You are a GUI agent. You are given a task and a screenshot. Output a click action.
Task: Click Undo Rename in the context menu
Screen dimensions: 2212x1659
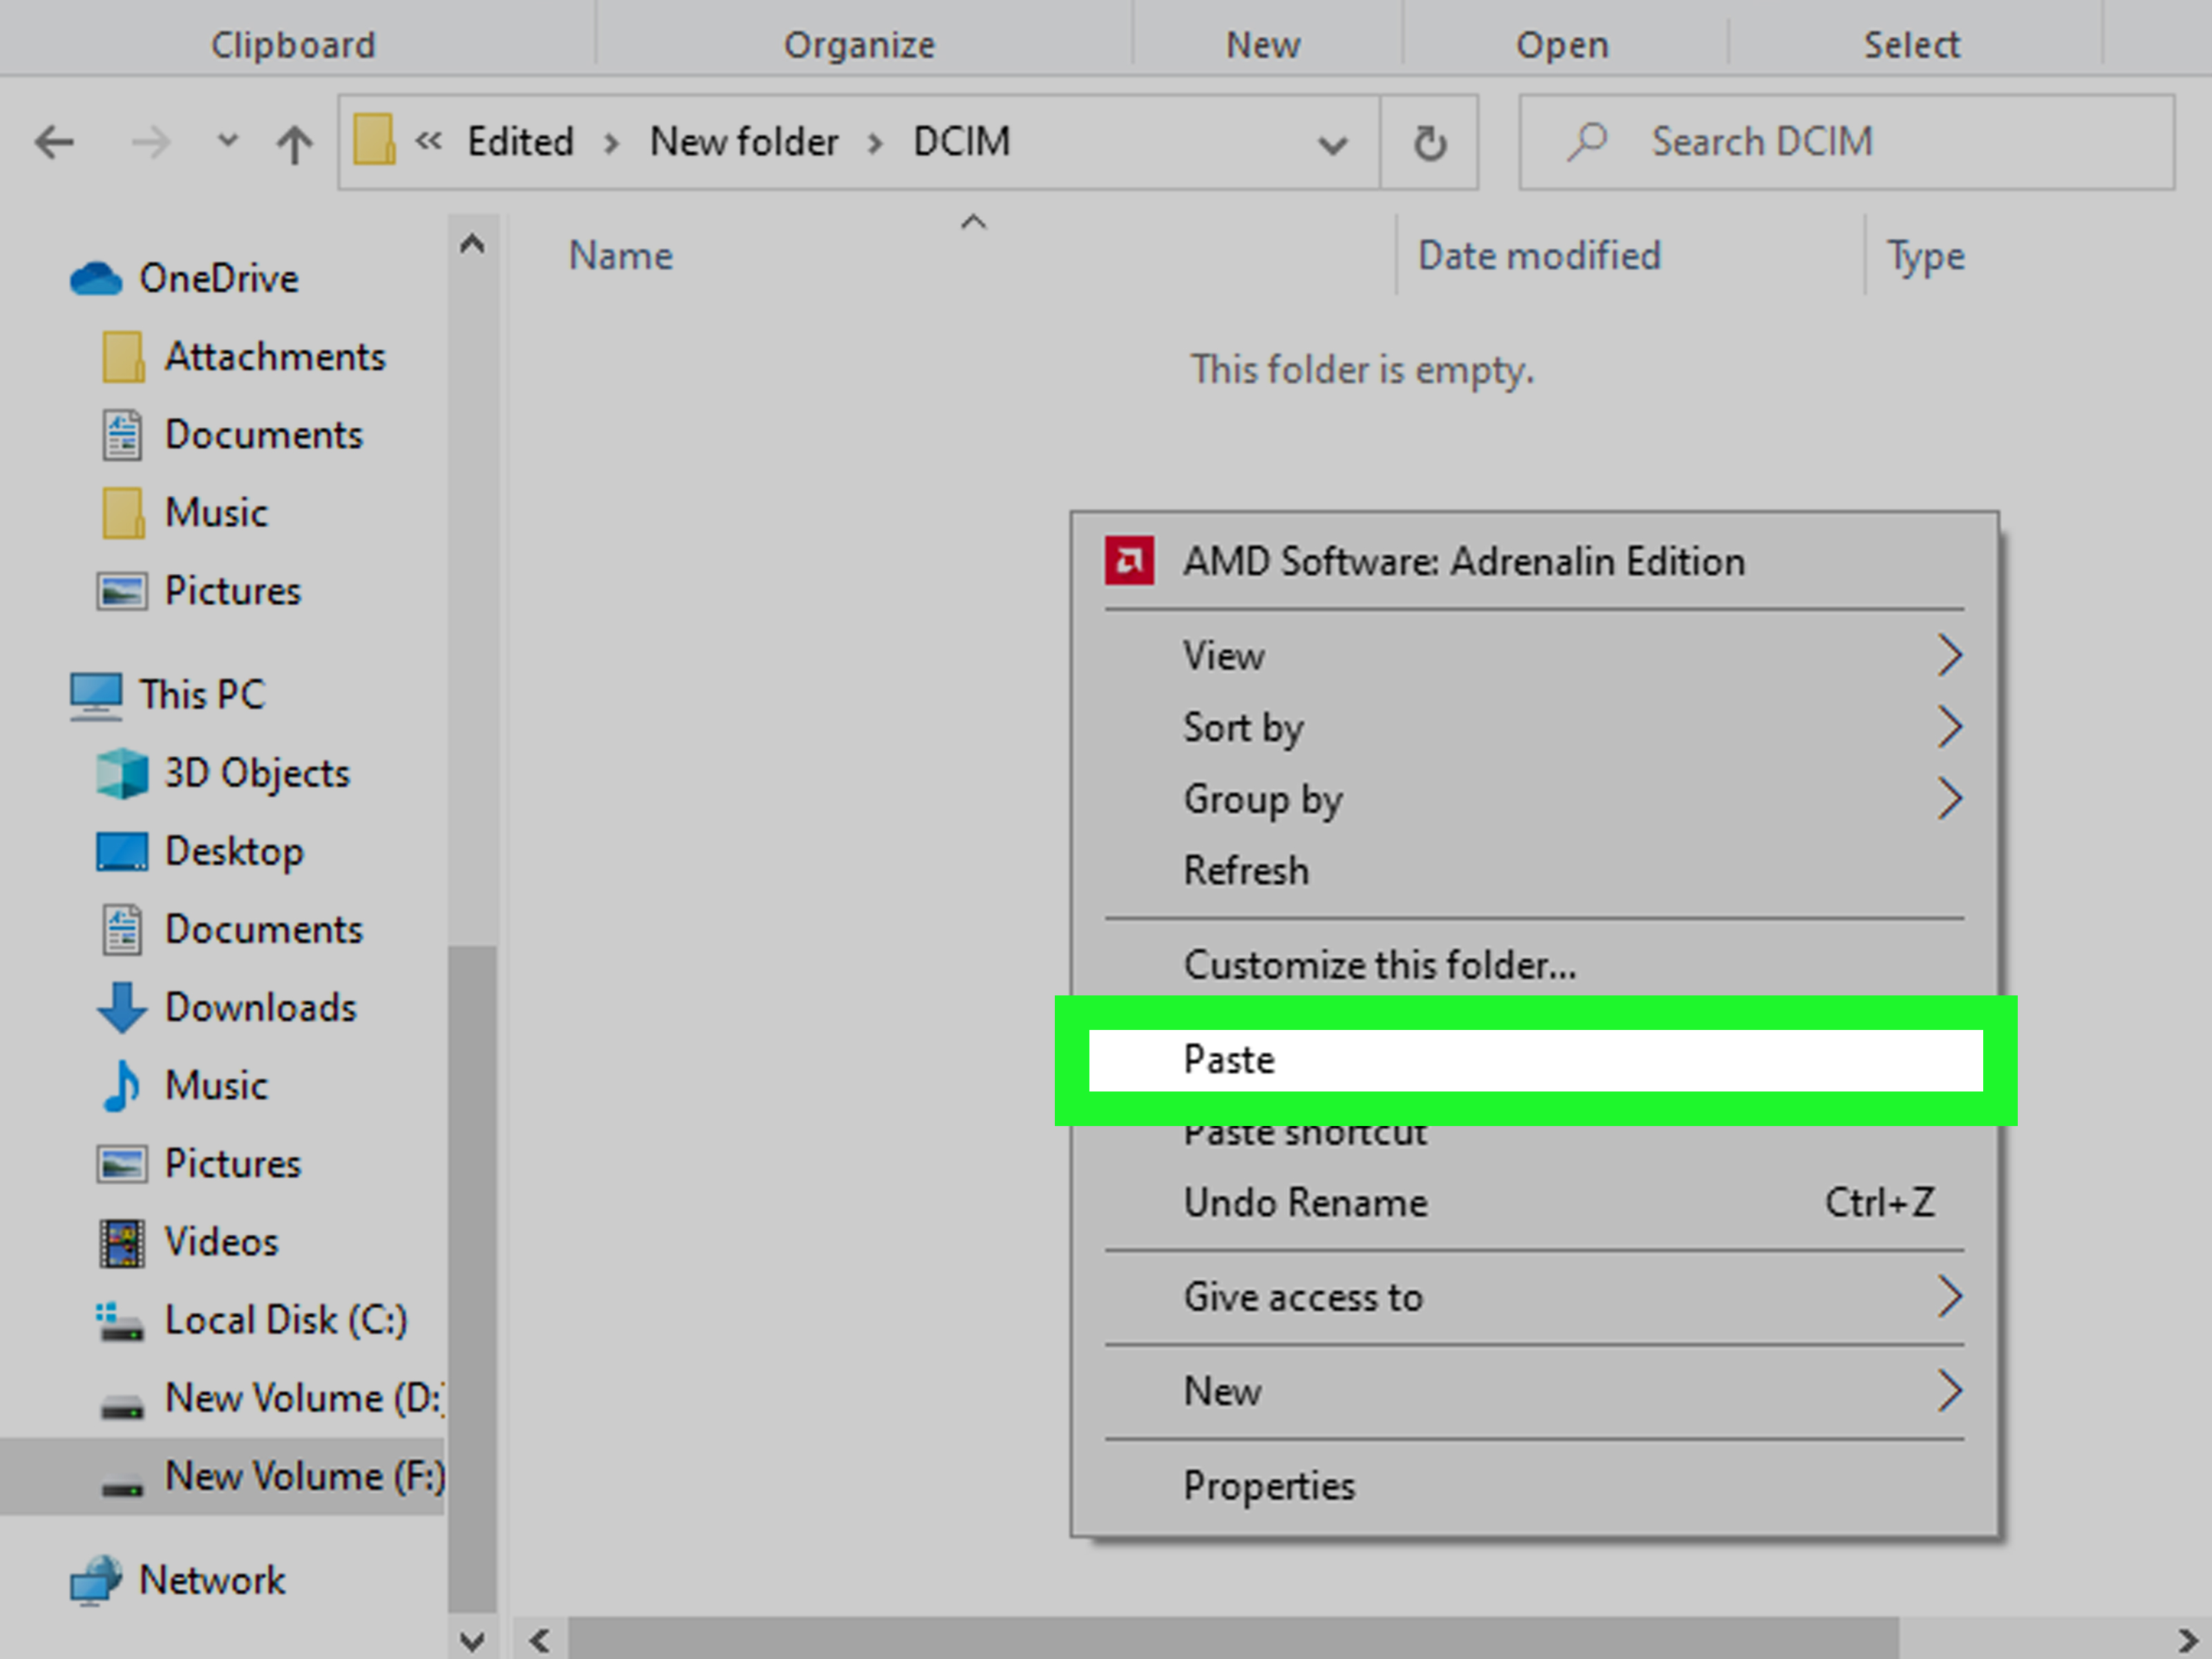click(1304, 1203)
